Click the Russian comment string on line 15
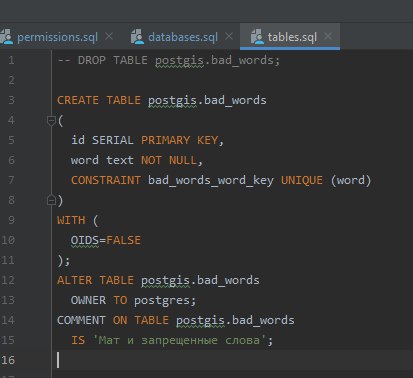413x378 pixels. (x=179, y=340)
